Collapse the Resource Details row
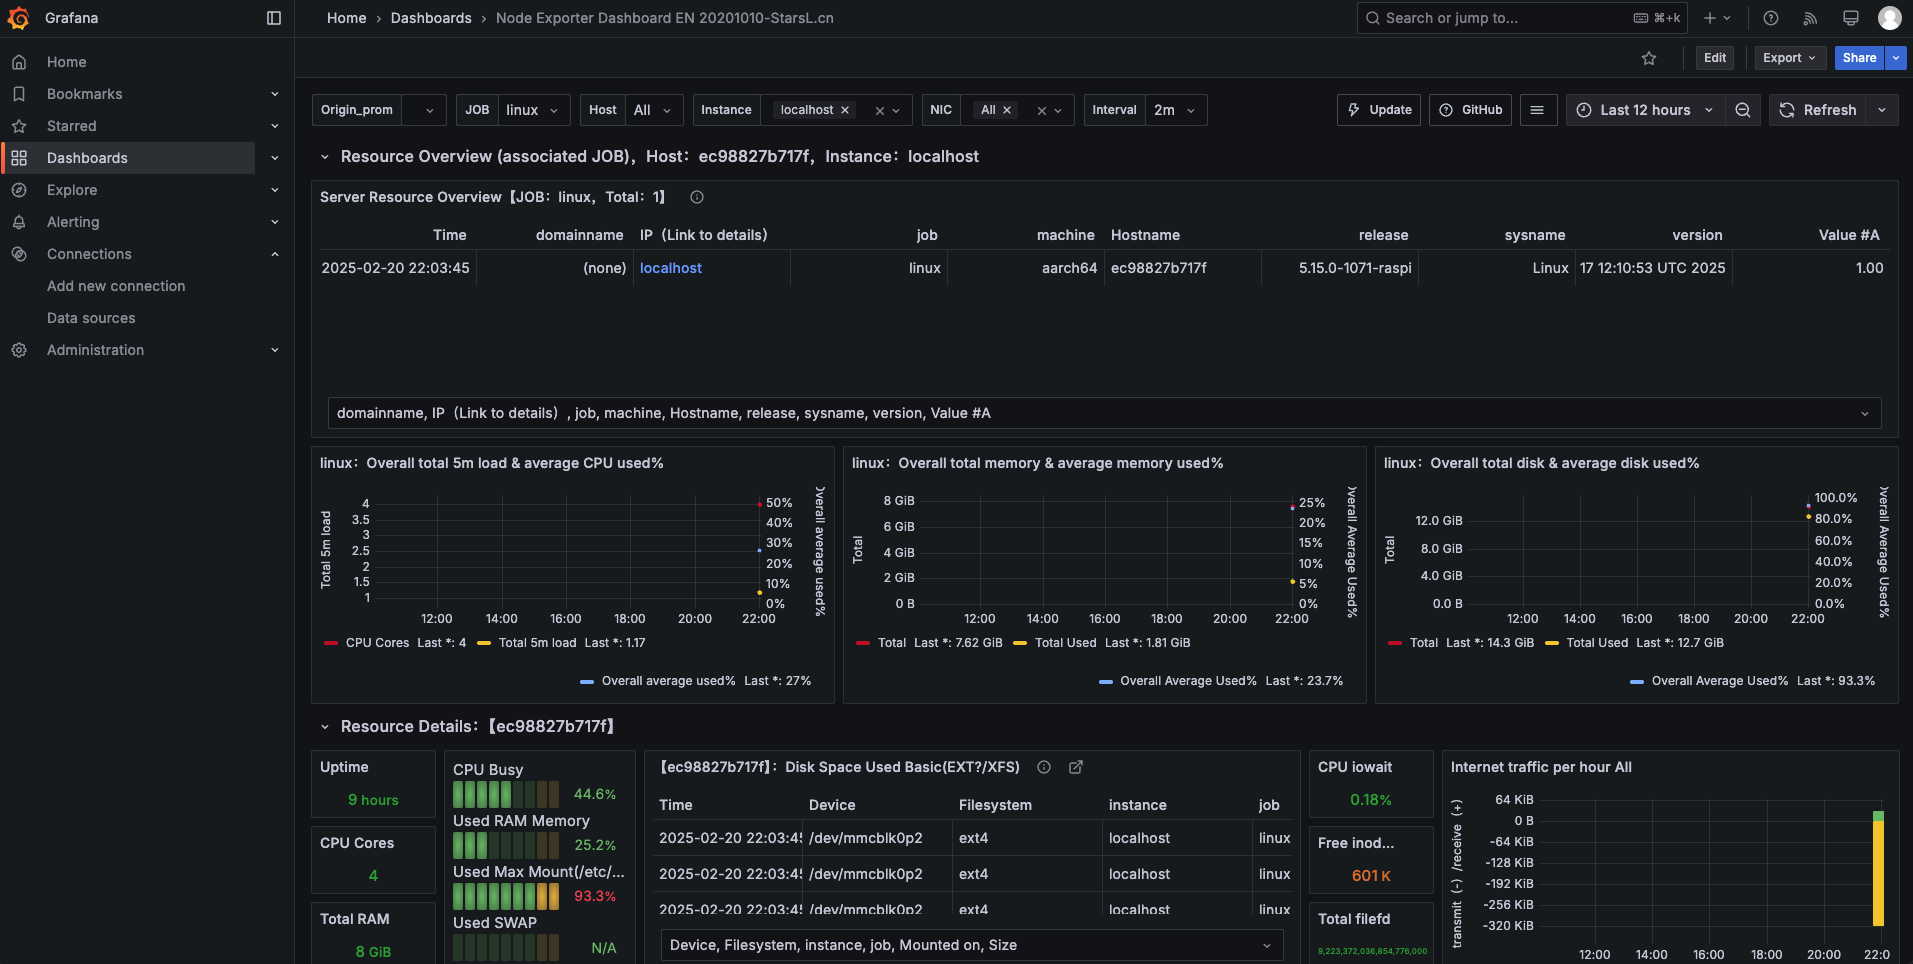The image size is (1913, 964). (325, 727)
